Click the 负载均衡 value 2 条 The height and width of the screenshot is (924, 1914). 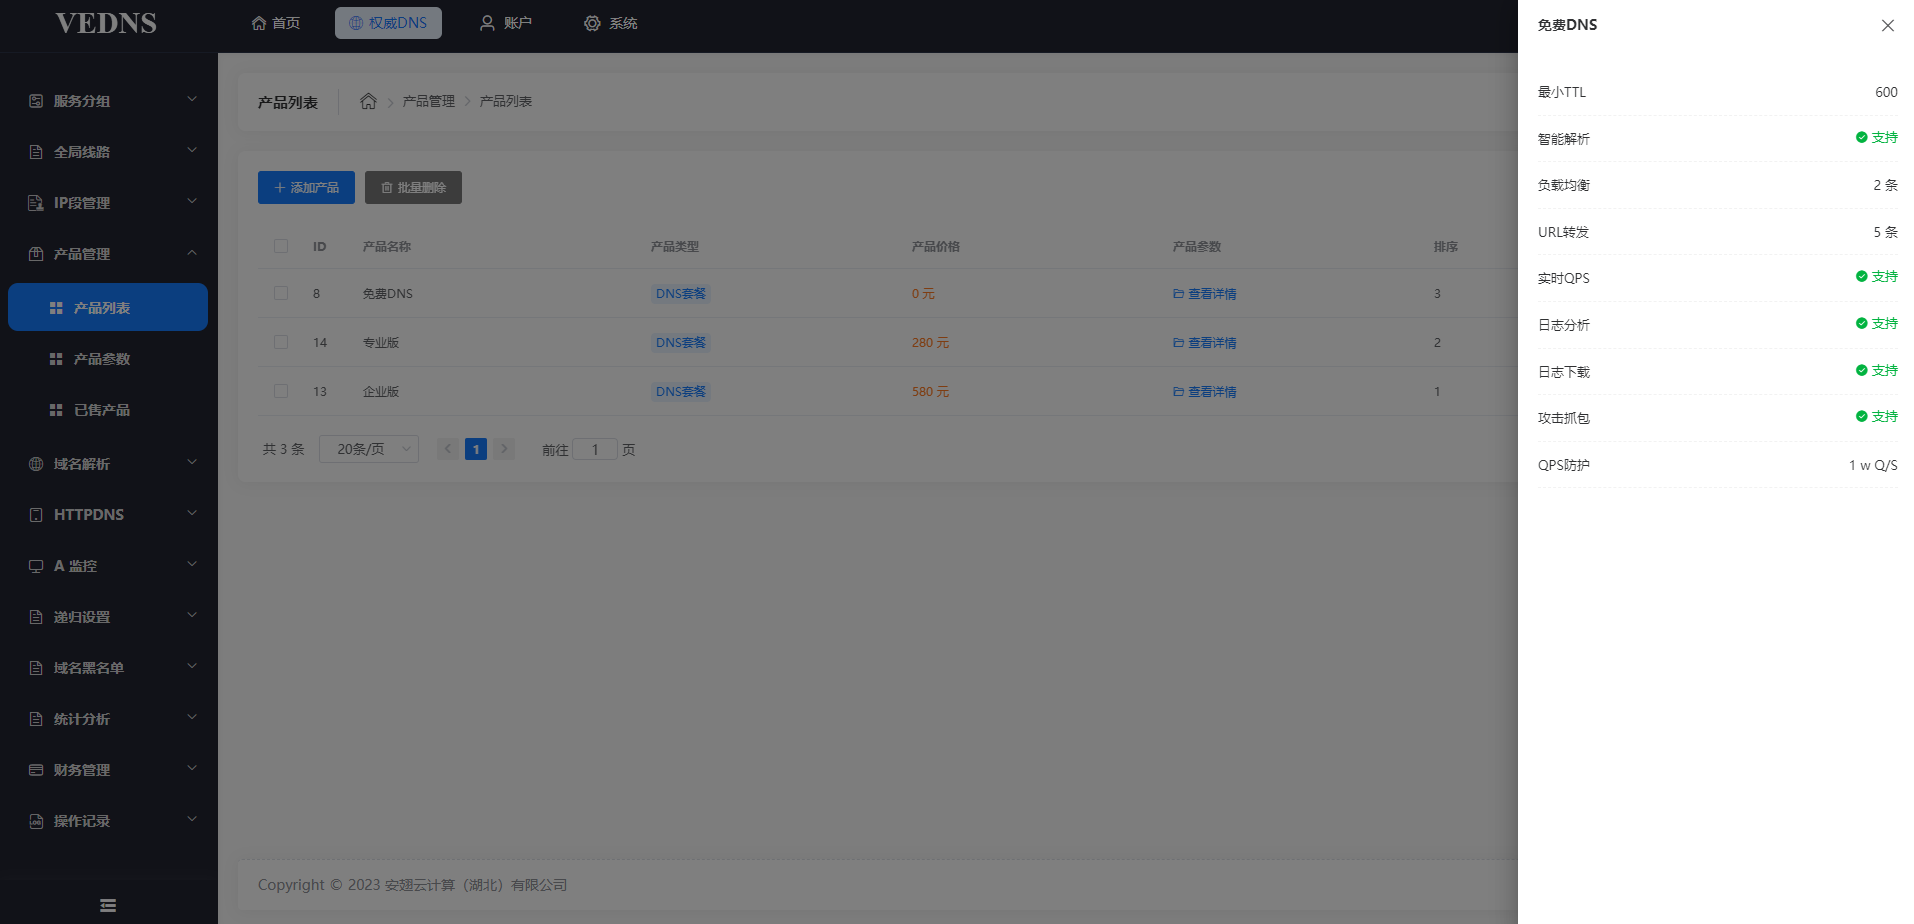[1885, 185]
